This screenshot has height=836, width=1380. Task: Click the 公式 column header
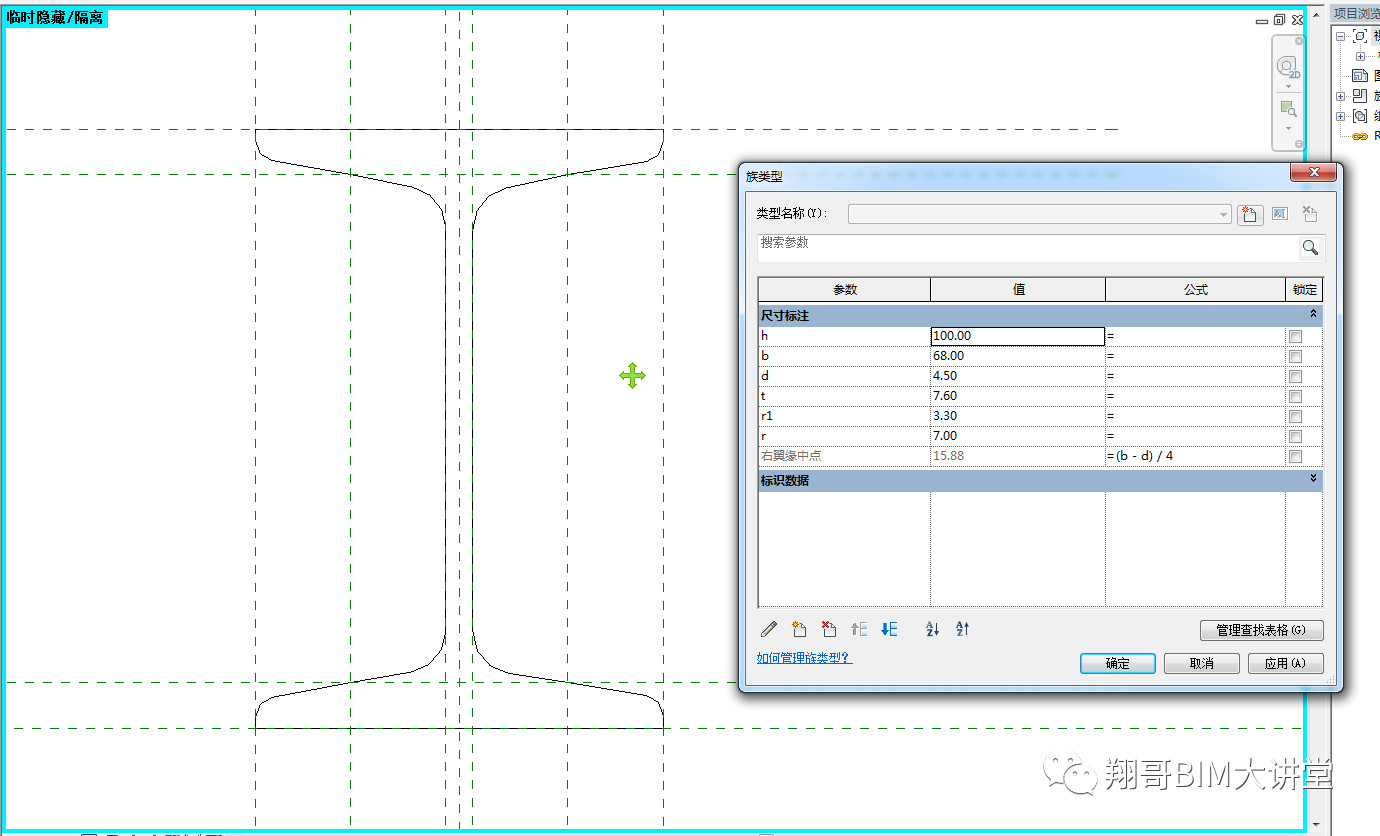coord(1195,289)
